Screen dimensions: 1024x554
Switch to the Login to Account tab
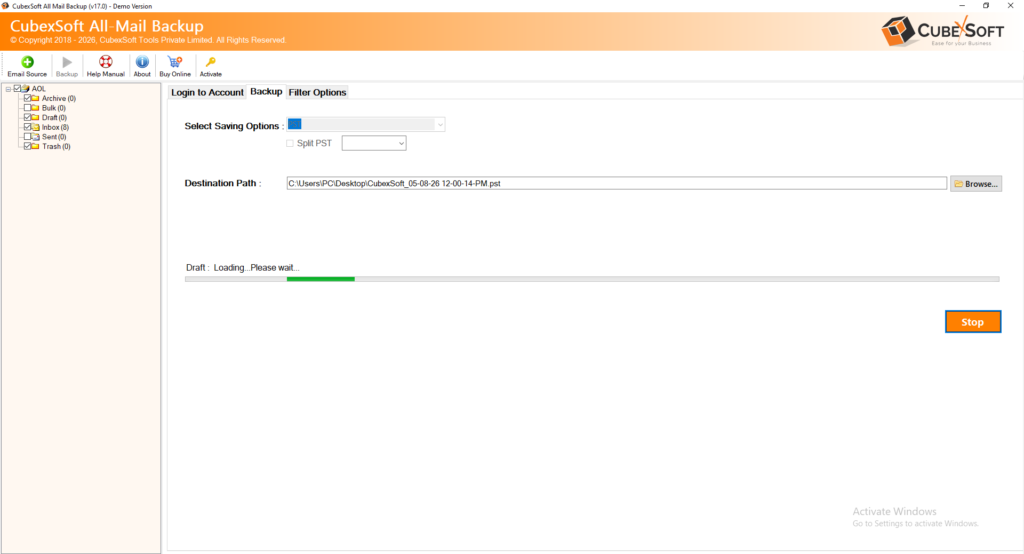pyautogui.click(x=207, y=92)
